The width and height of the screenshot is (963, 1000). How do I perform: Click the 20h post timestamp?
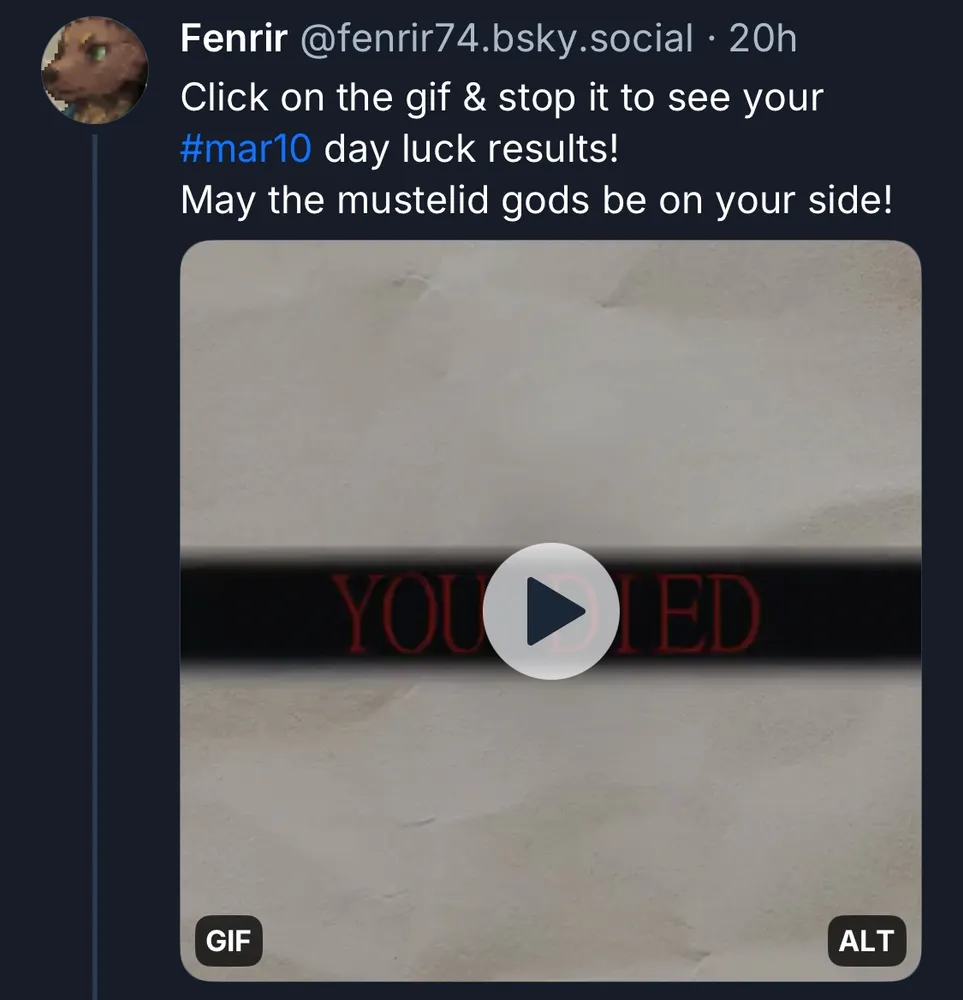(x=763, y=39)
